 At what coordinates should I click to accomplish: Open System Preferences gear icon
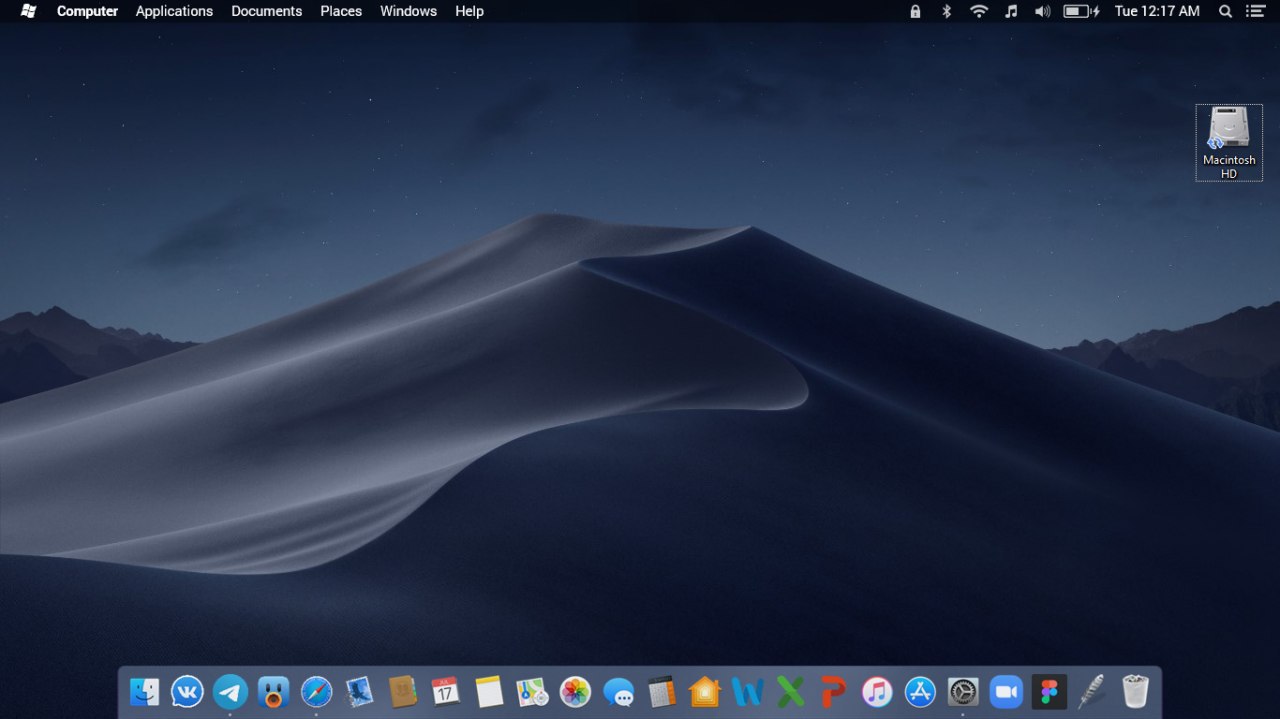963,691
